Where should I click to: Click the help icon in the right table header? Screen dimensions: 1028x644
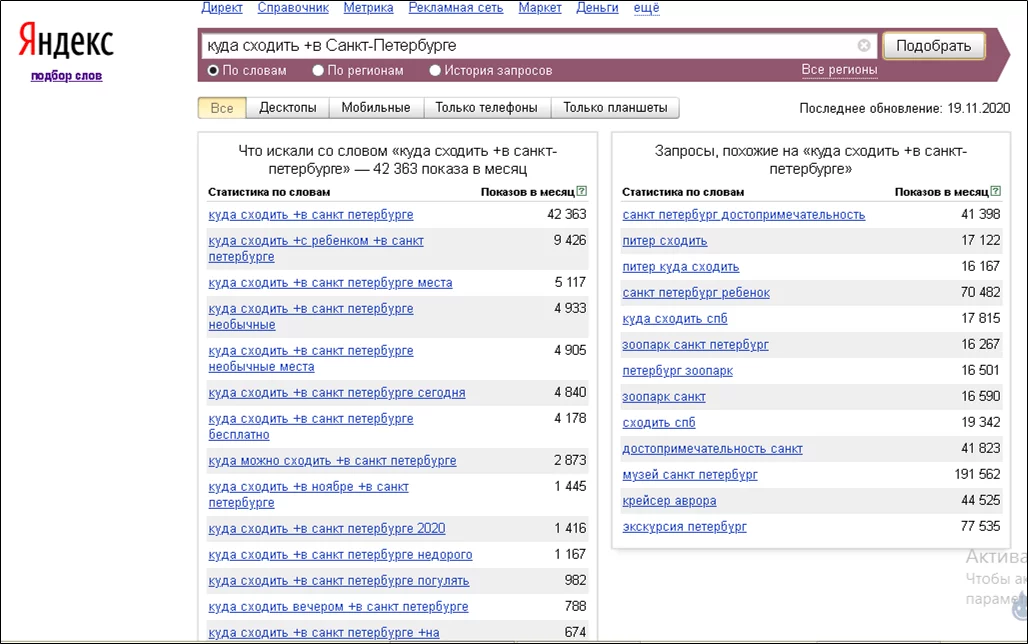coord(996,191)
